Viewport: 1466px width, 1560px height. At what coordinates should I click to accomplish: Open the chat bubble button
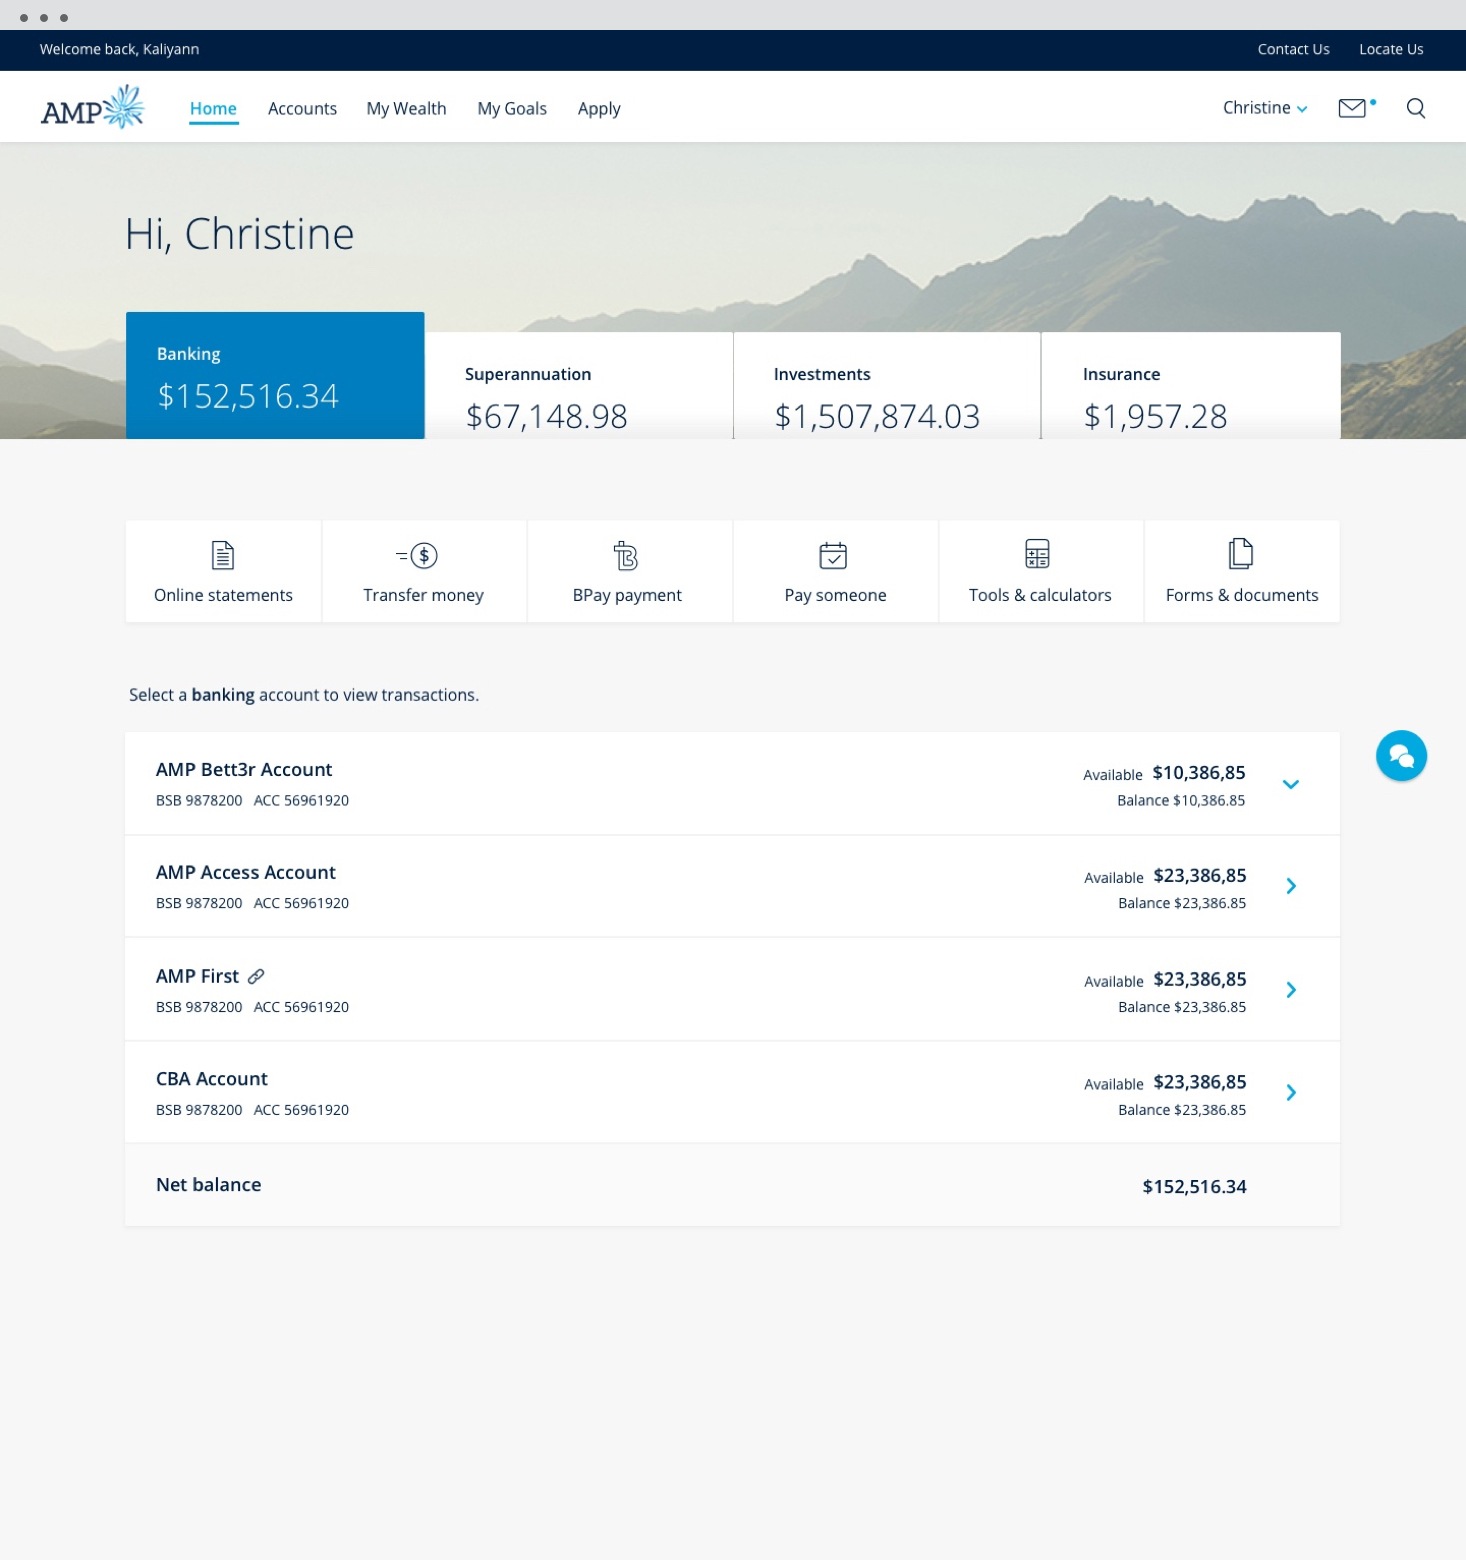point(1401,756)
